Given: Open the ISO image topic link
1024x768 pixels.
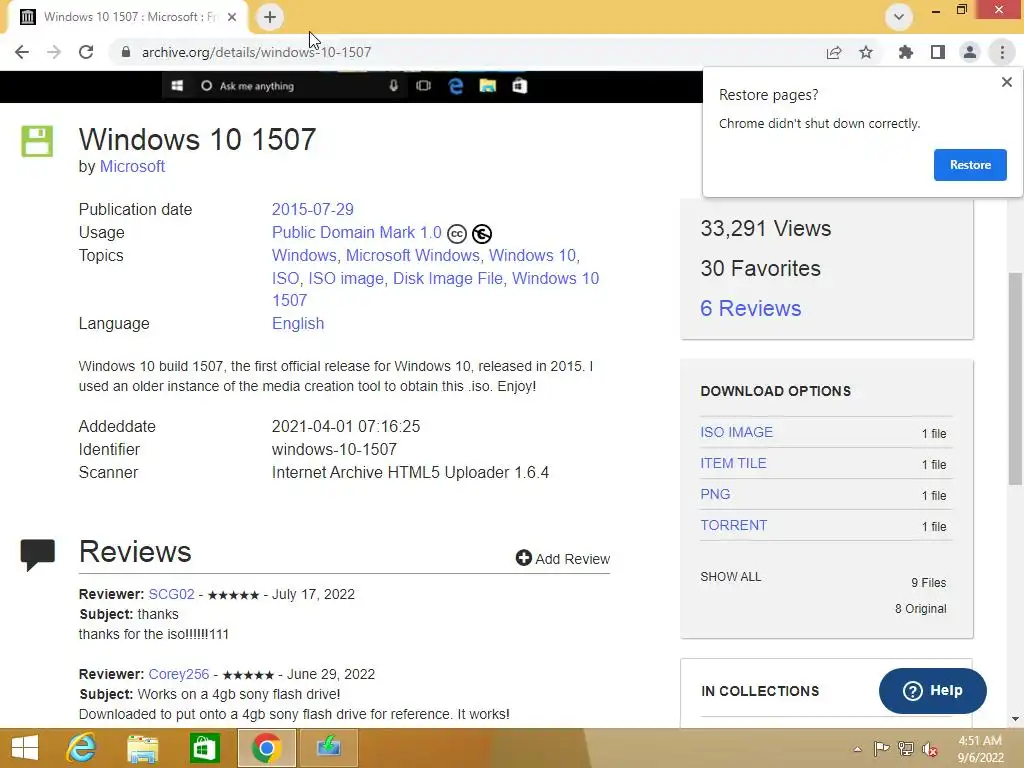Looking at the screenshot, I should click(346, 278).
